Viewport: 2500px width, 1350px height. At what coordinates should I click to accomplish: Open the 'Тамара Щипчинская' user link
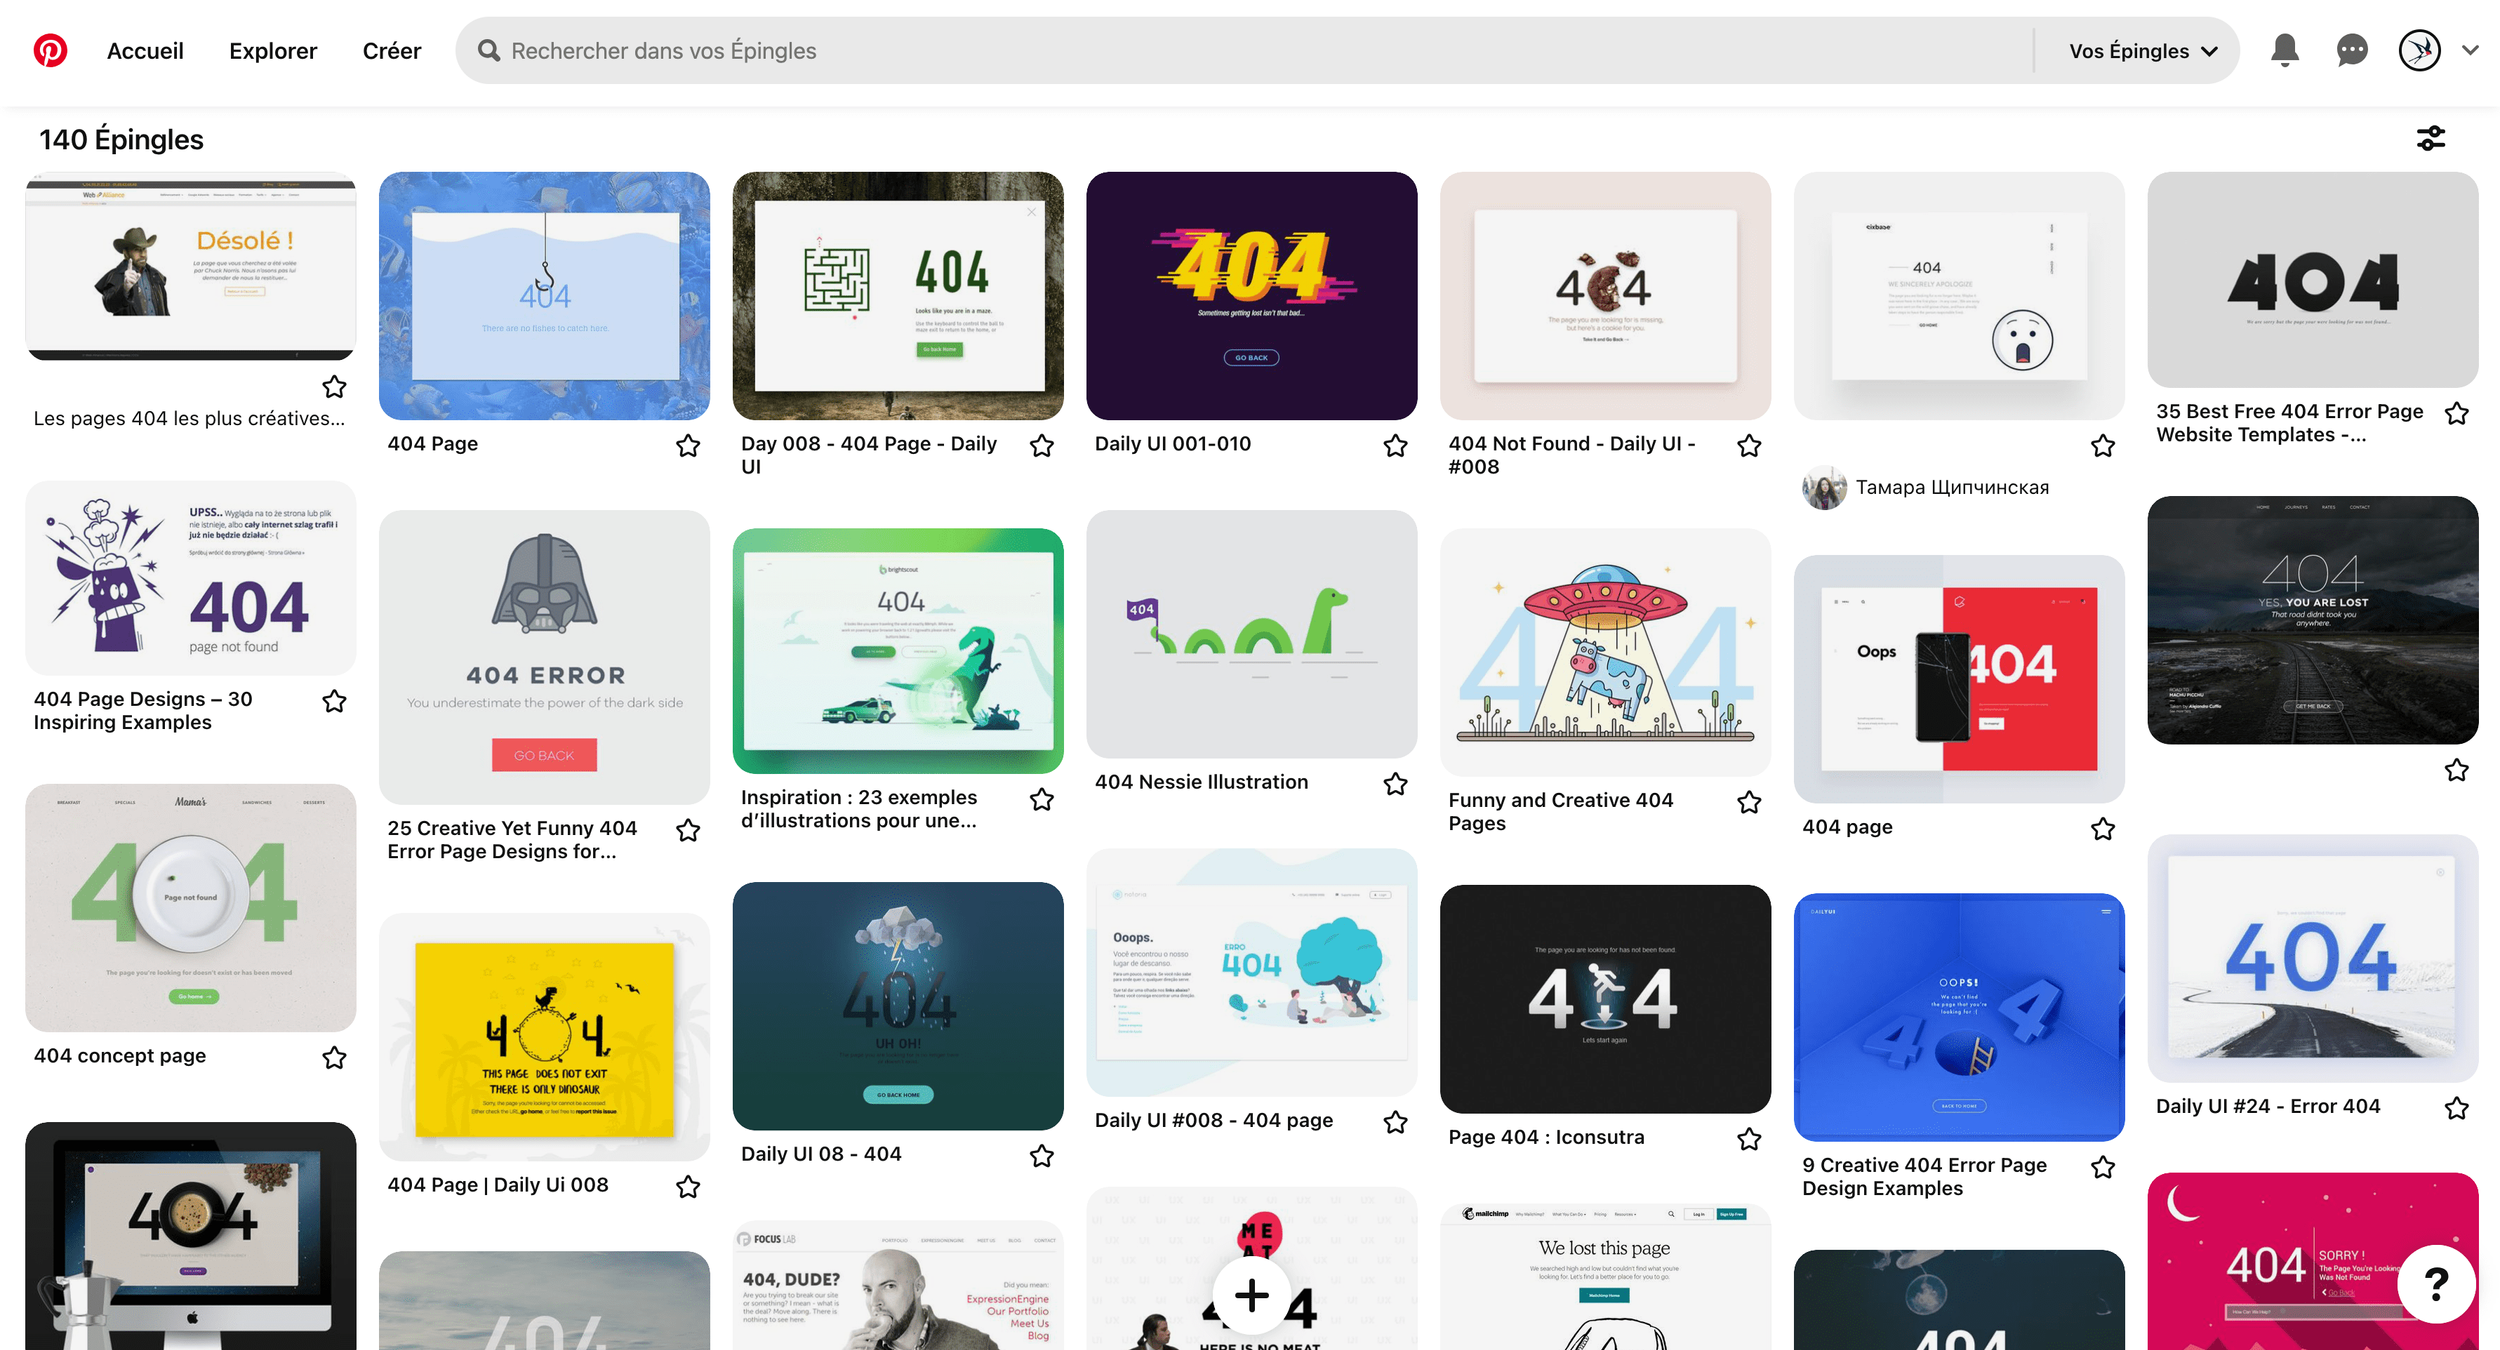[x=1951, y=488]
